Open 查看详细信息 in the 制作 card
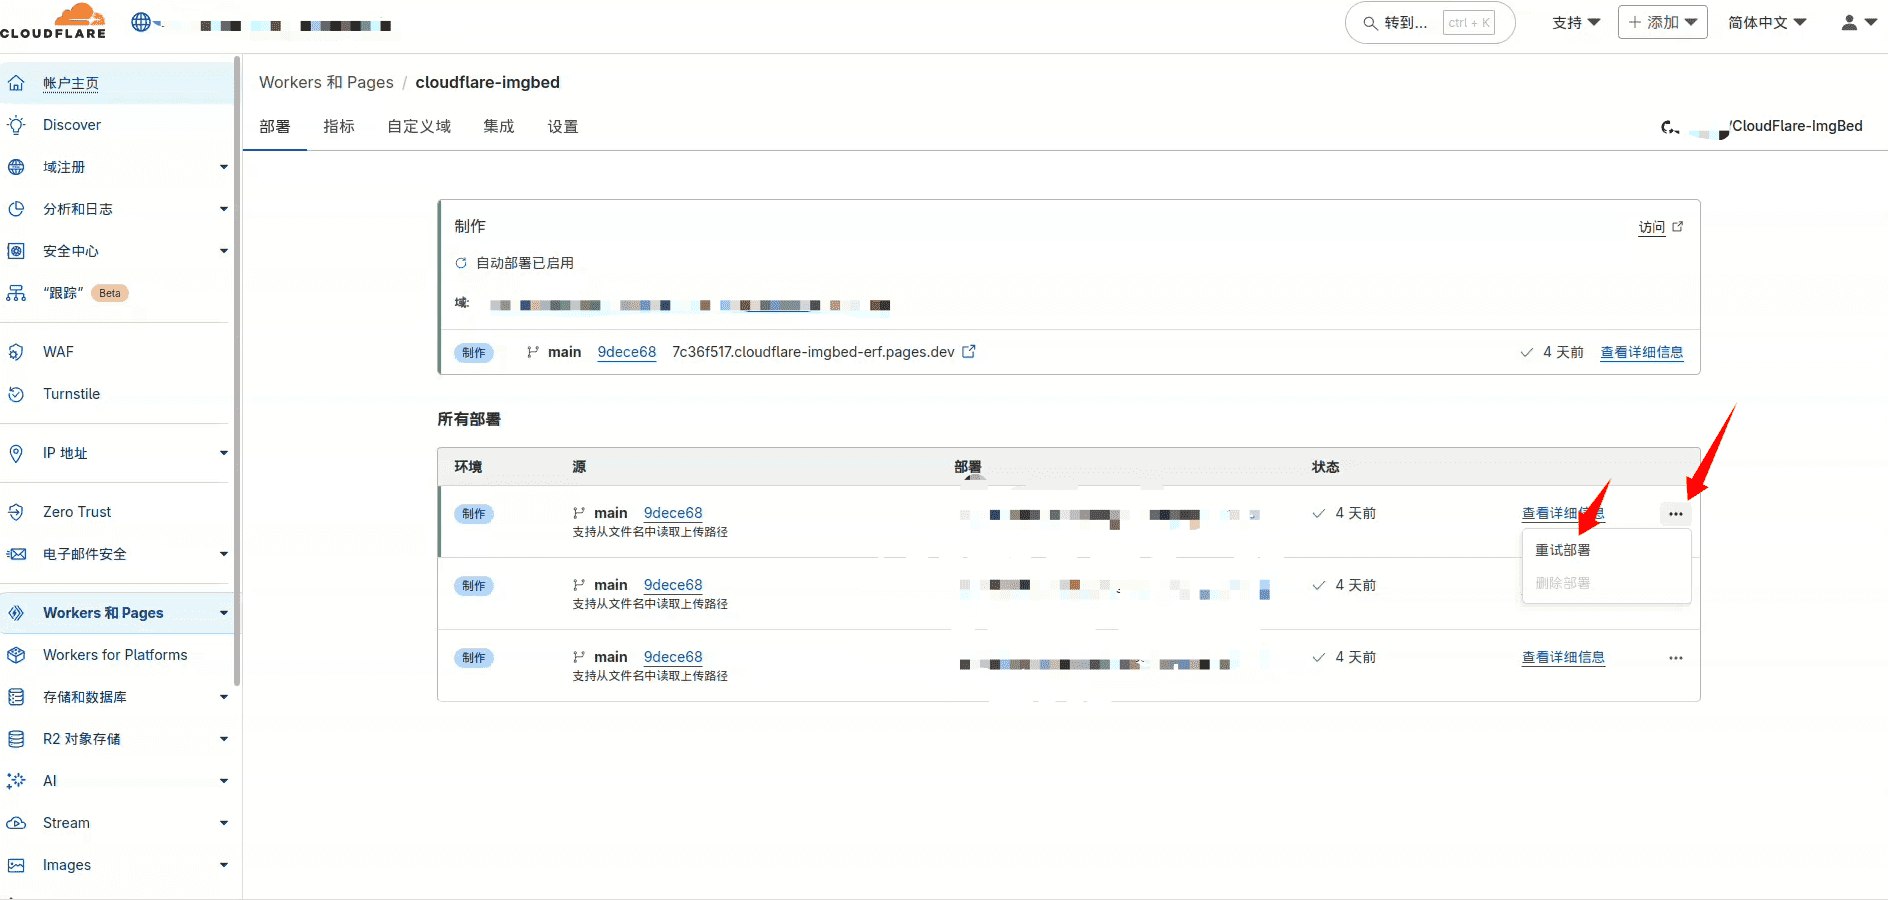Image resolution: width=1888 pixels, height=900 pixels. (1641, 352)
